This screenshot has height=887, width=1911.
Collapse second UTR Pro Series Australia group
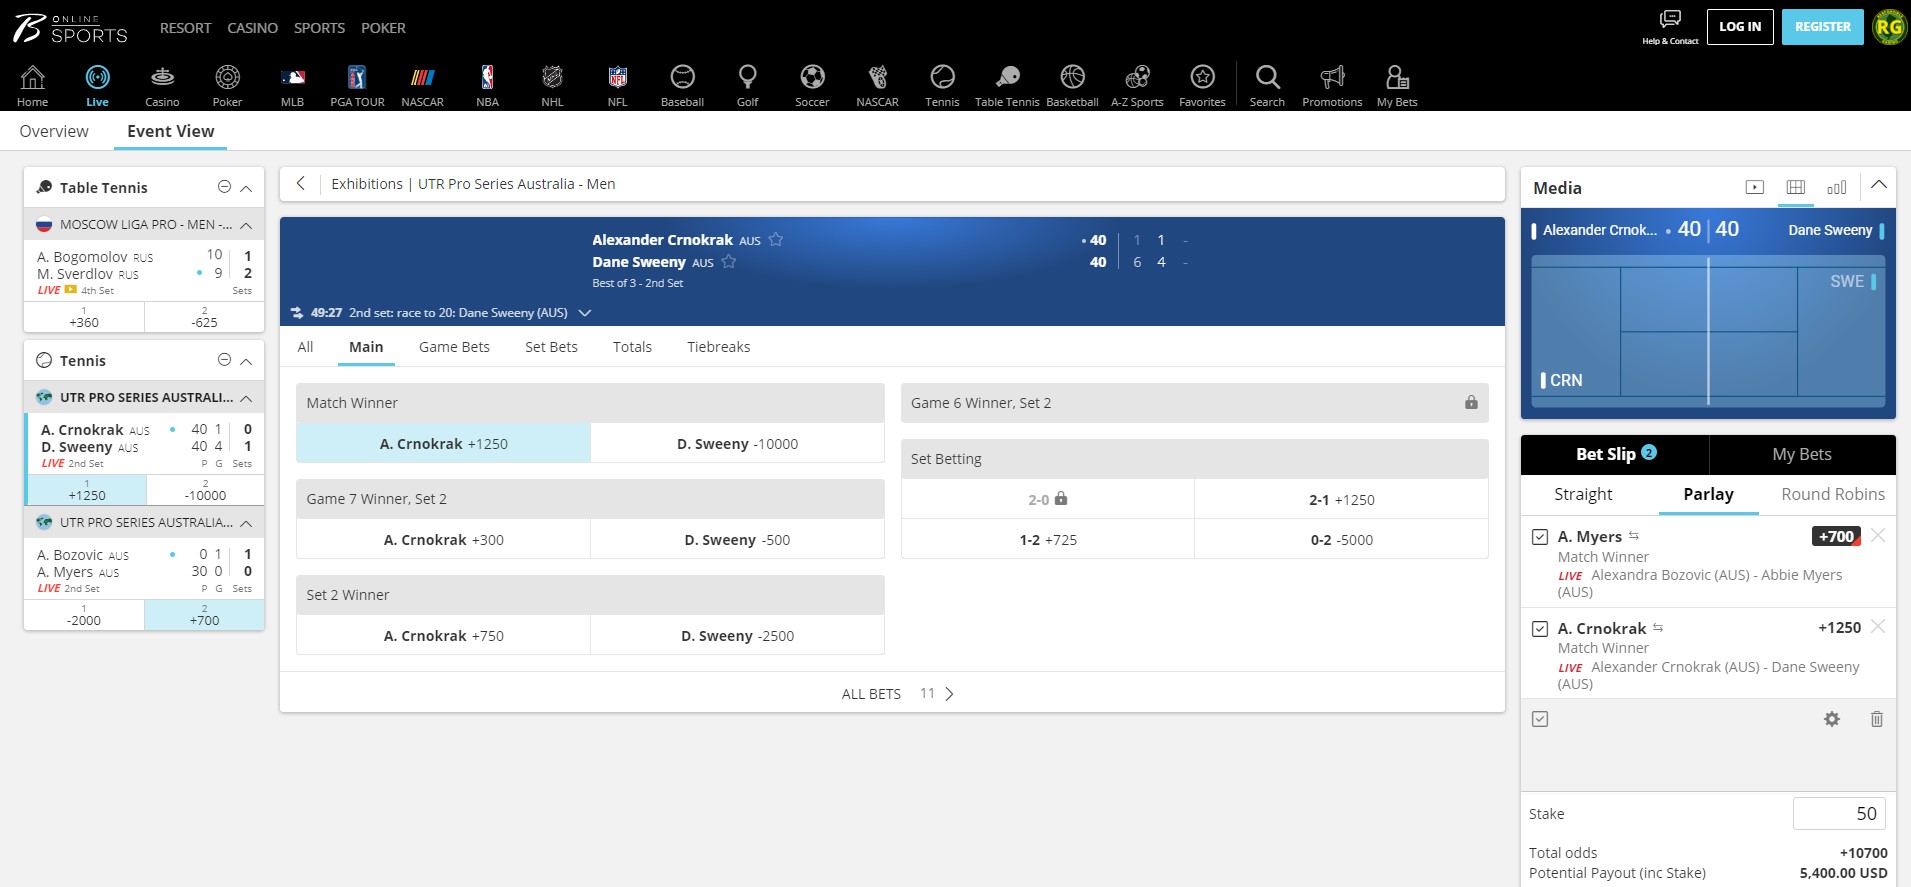point(246,523)
